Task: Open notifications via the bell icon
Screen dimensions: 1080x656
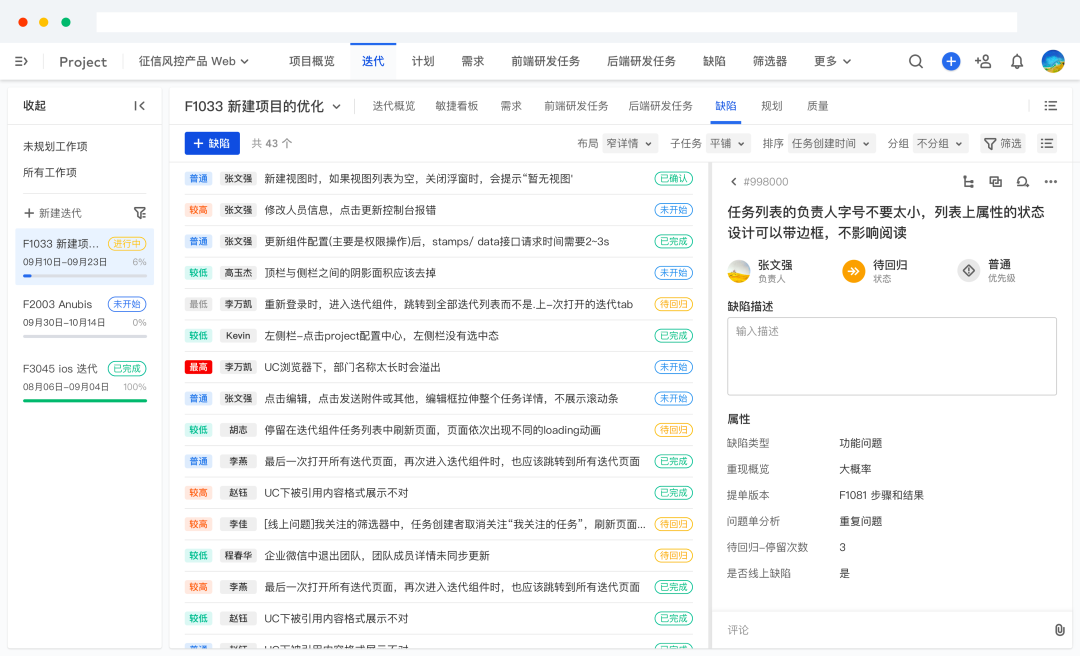Action: coord(1017,61)
